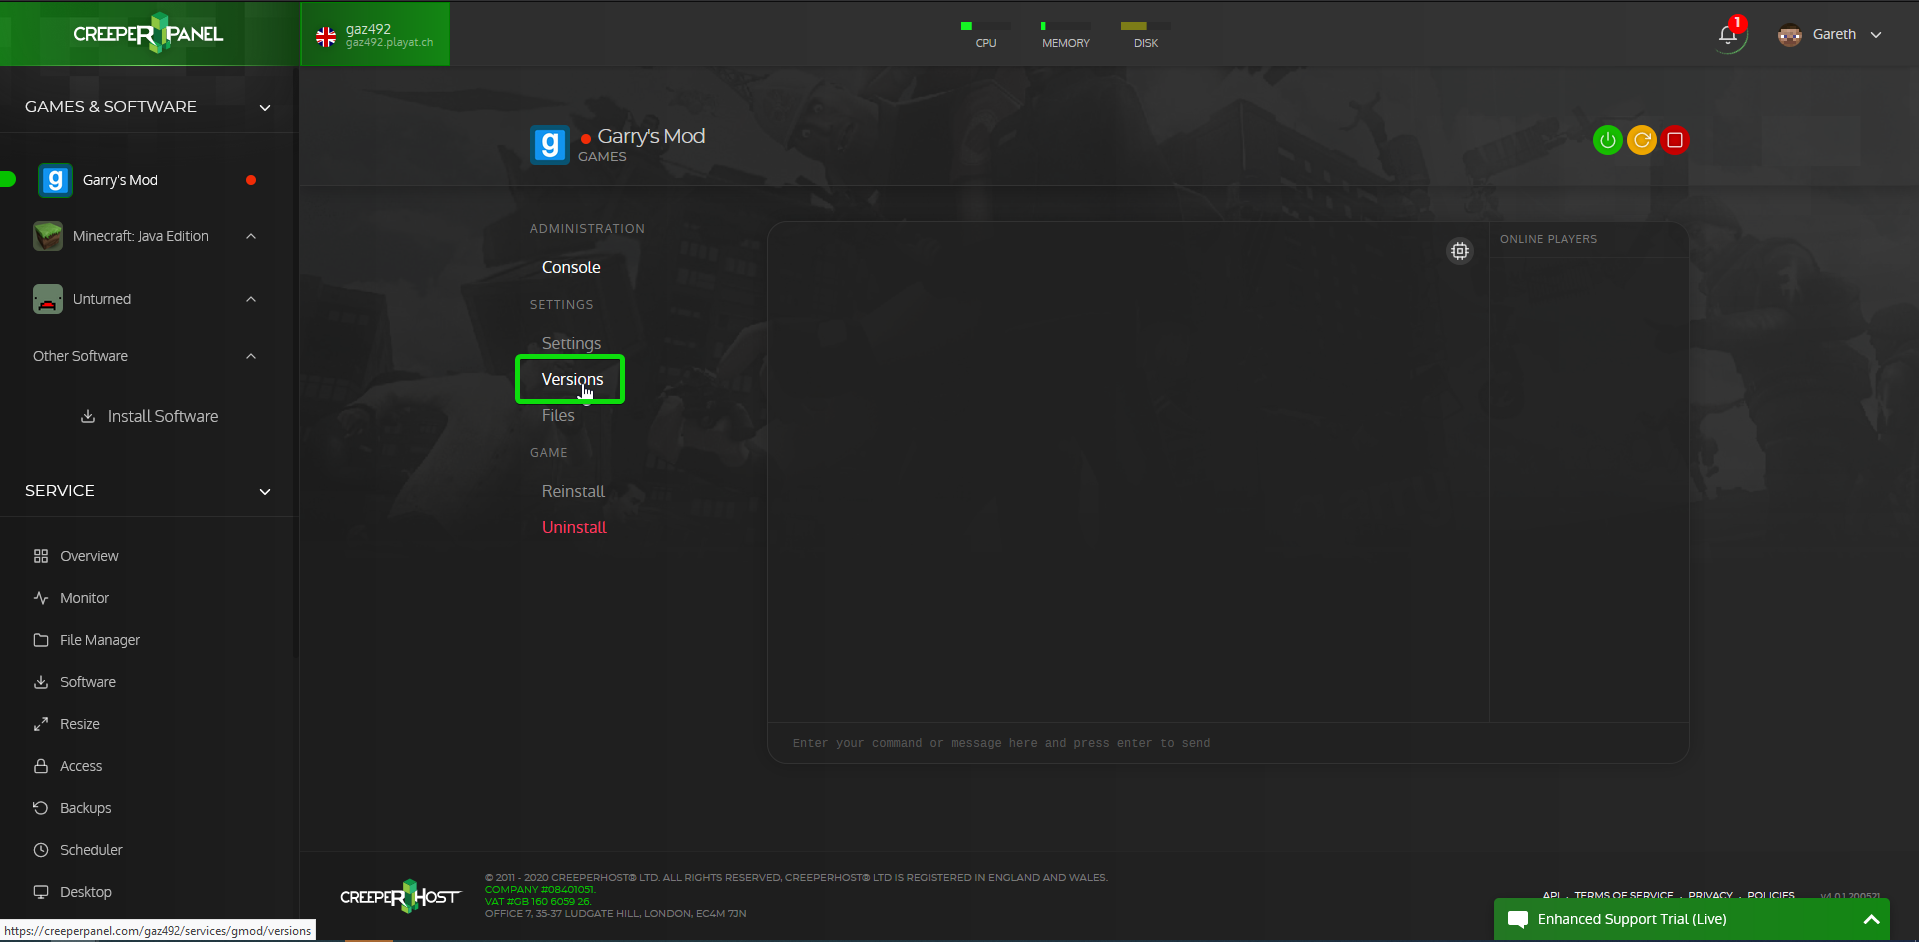Click the Privacy footer link
The width and height of the screenshot is (1919, 942).
pos(1710,895)
